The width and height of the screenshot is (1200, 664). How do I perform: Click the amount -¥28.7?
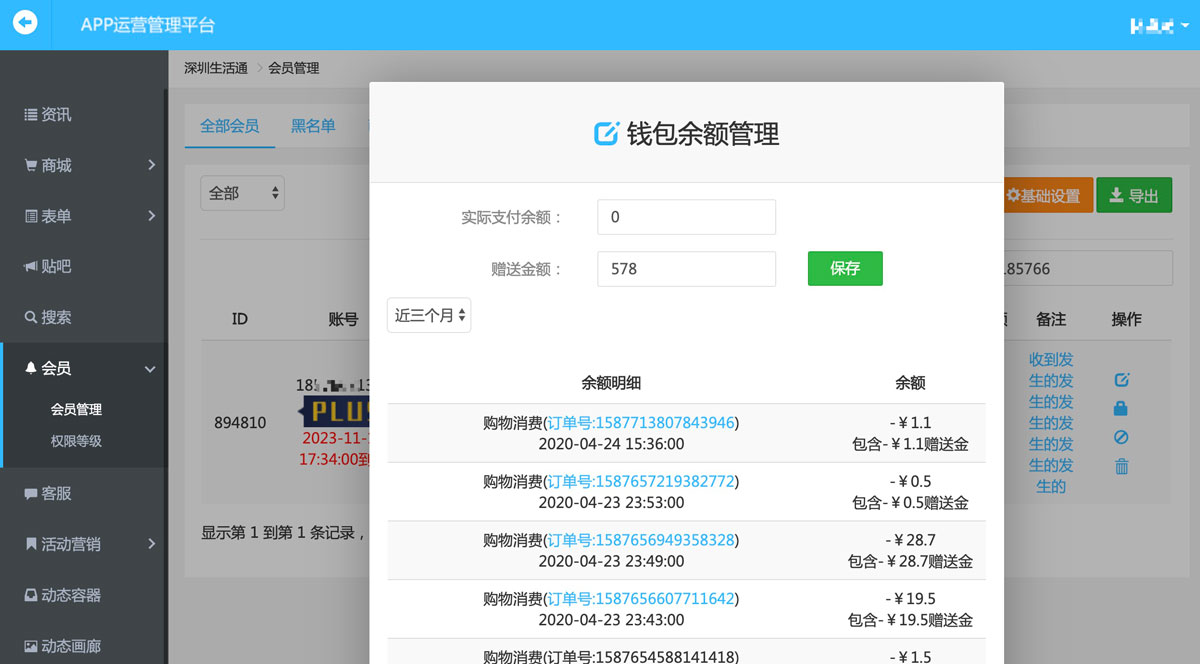910,541
